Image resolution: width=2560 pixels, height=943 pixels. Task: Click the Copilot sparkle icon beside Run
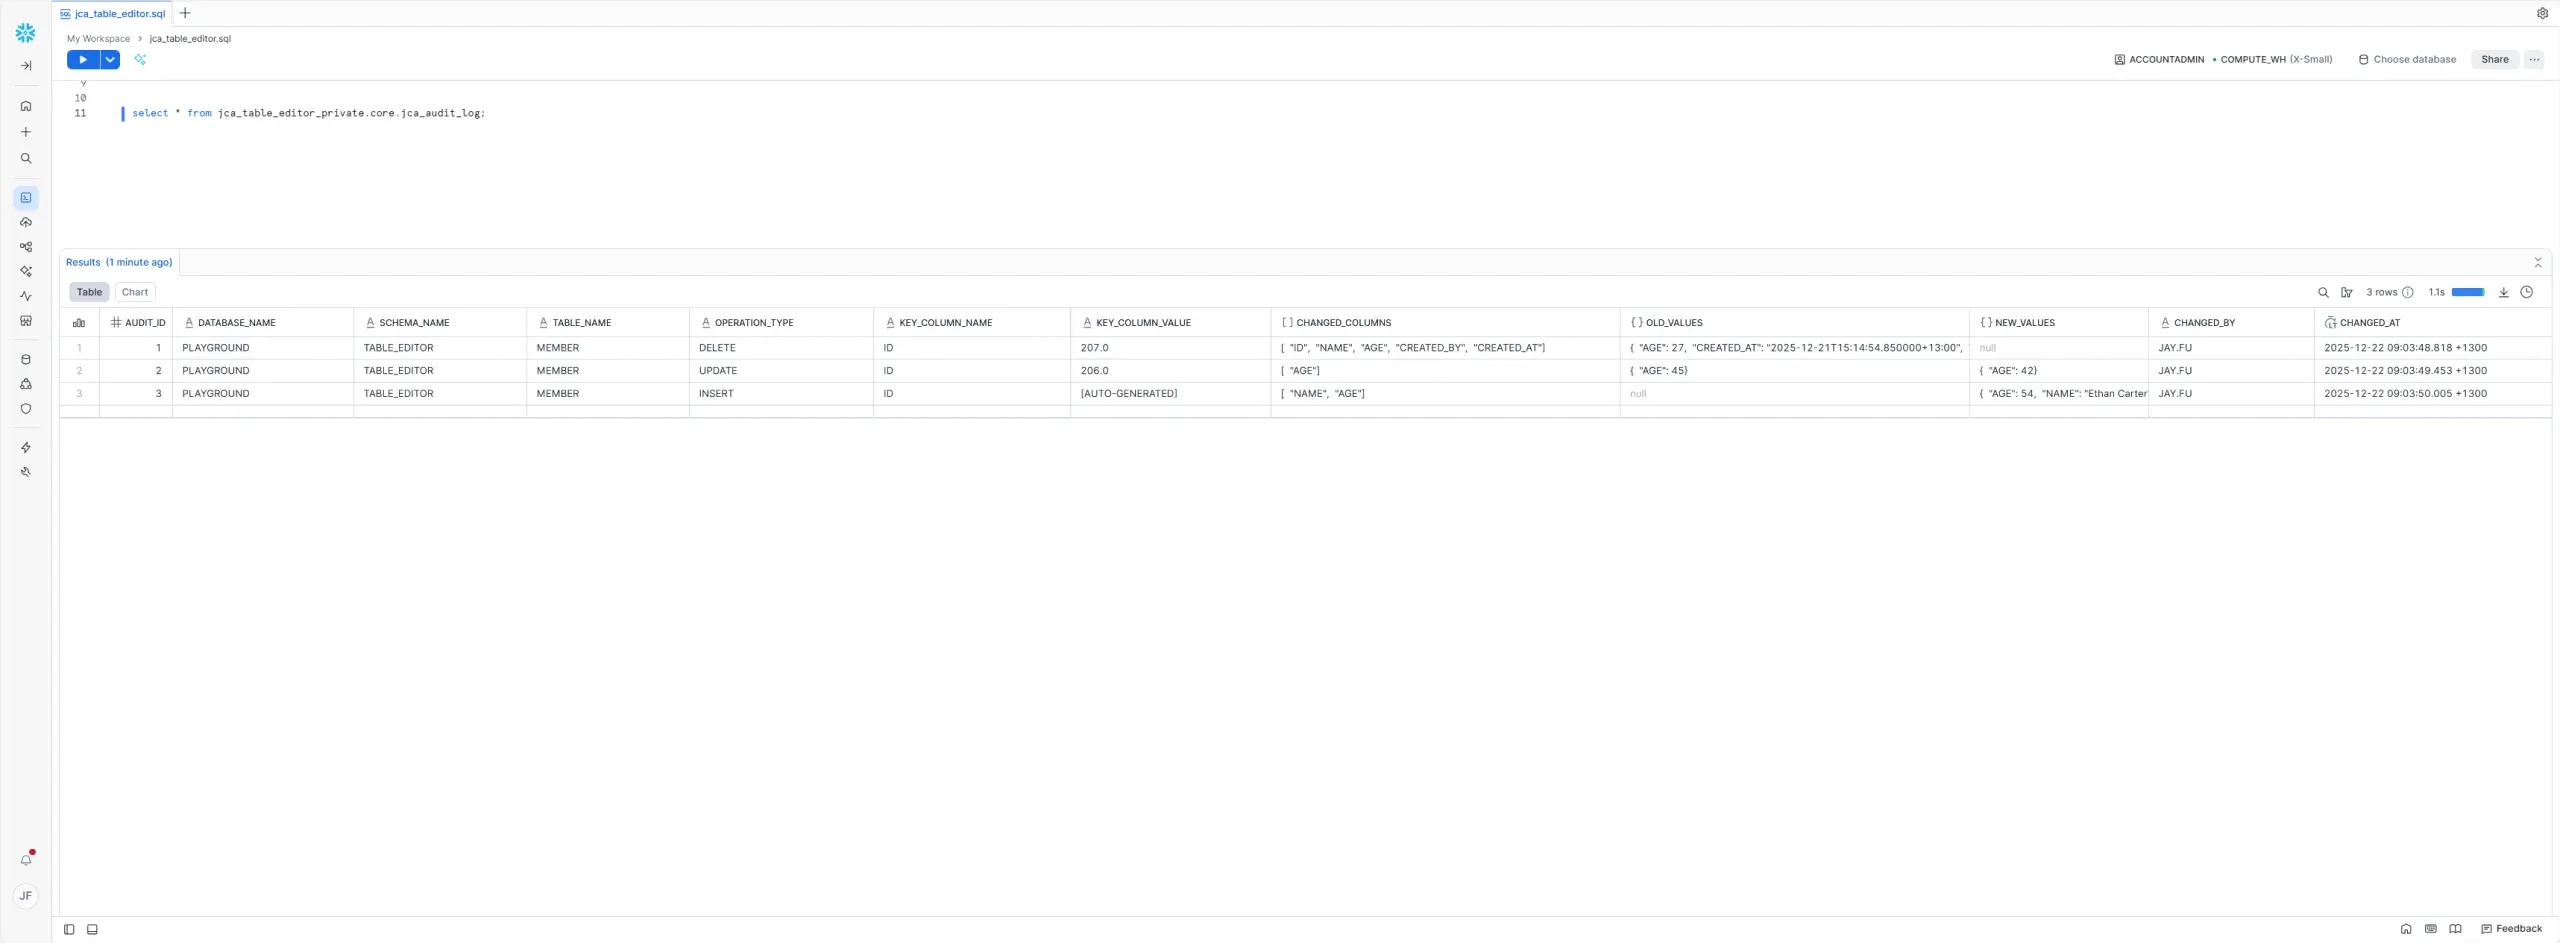[141, 60]
